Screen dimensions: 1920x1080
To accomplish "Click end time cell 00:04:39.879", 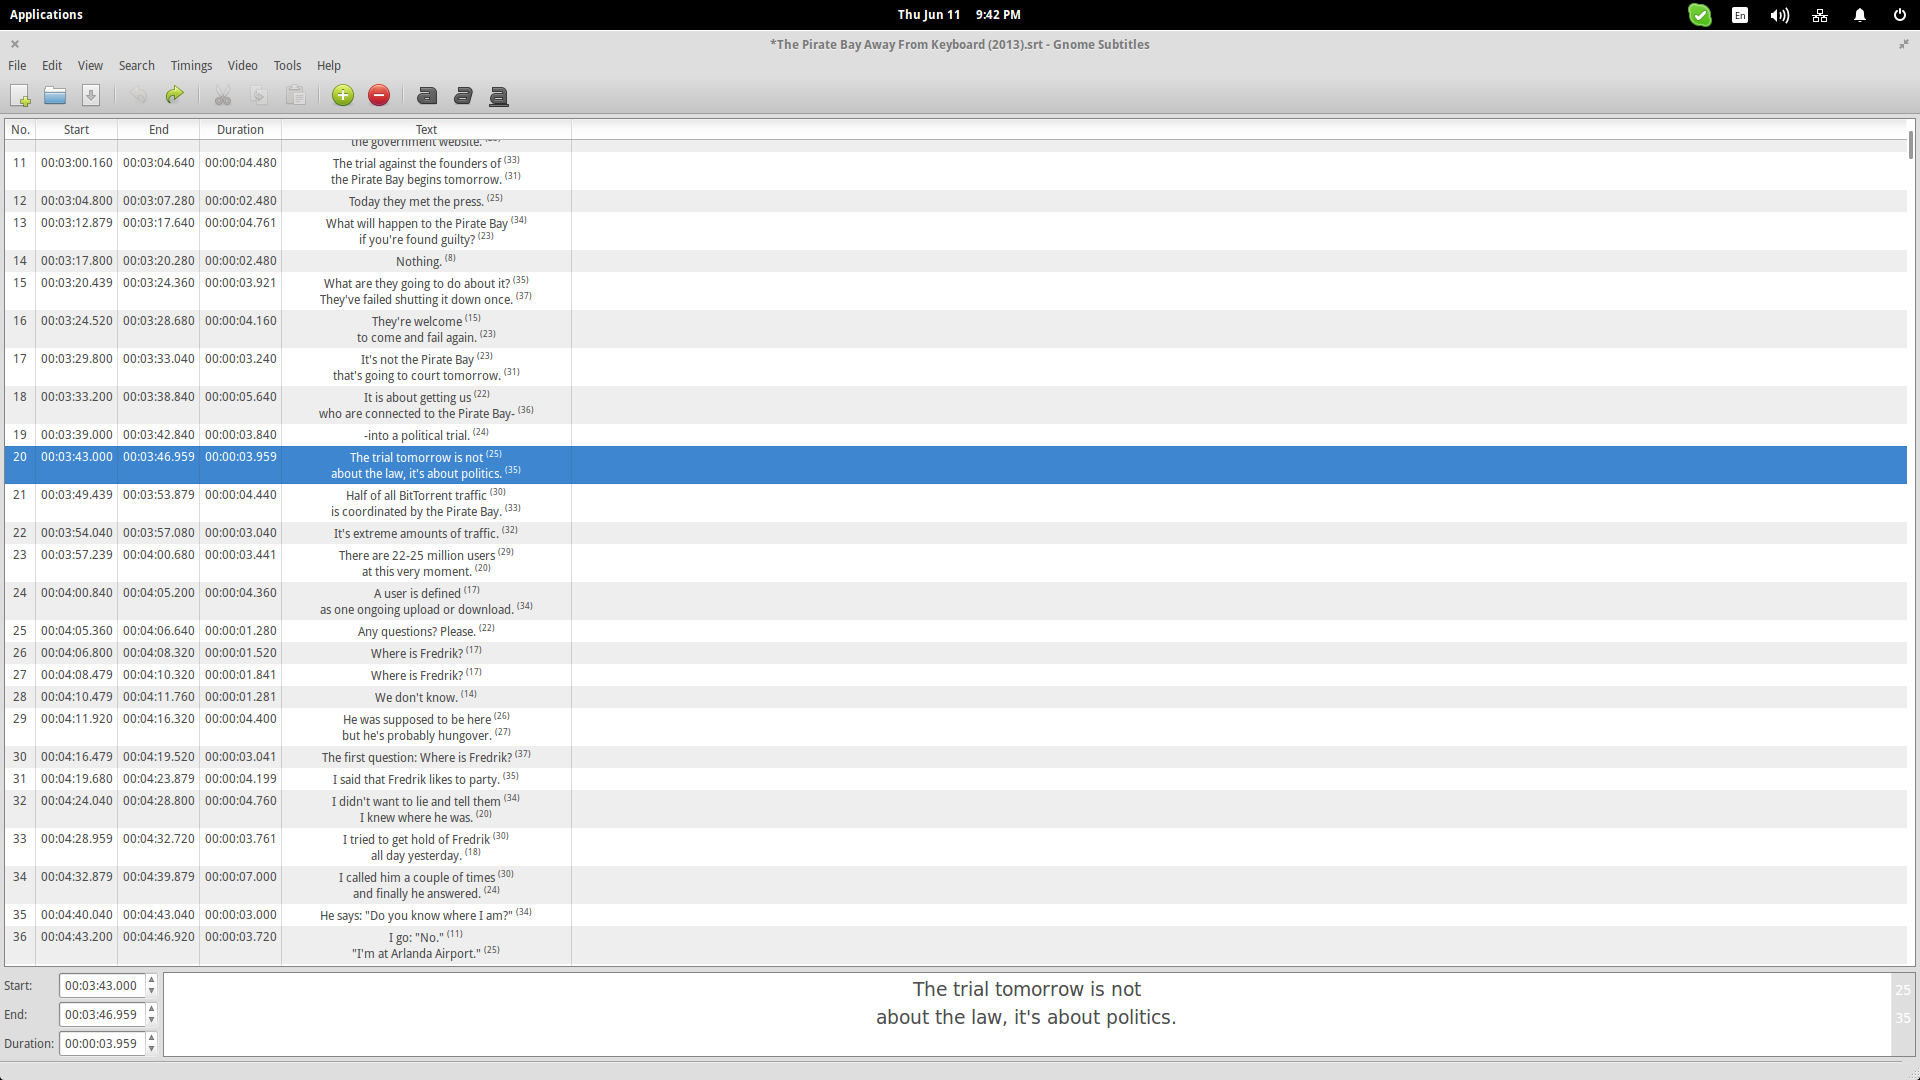I will (159, 877).
